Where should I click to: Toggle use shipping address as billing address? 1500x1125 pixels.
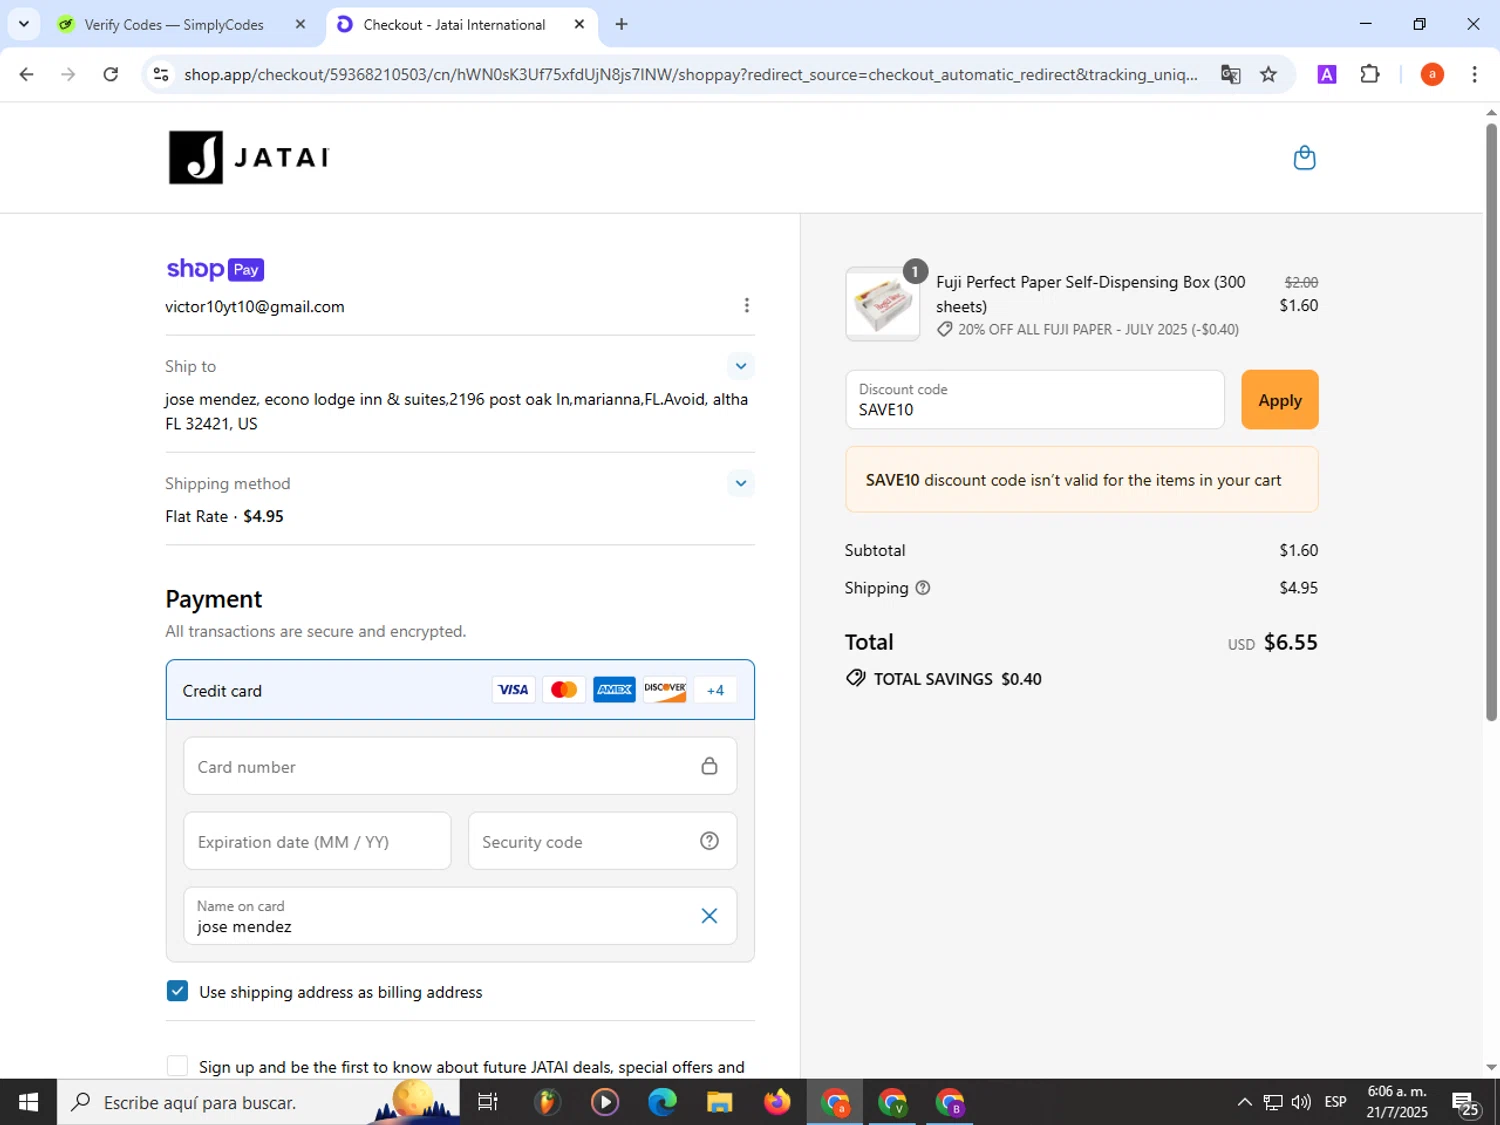[177, 991]
